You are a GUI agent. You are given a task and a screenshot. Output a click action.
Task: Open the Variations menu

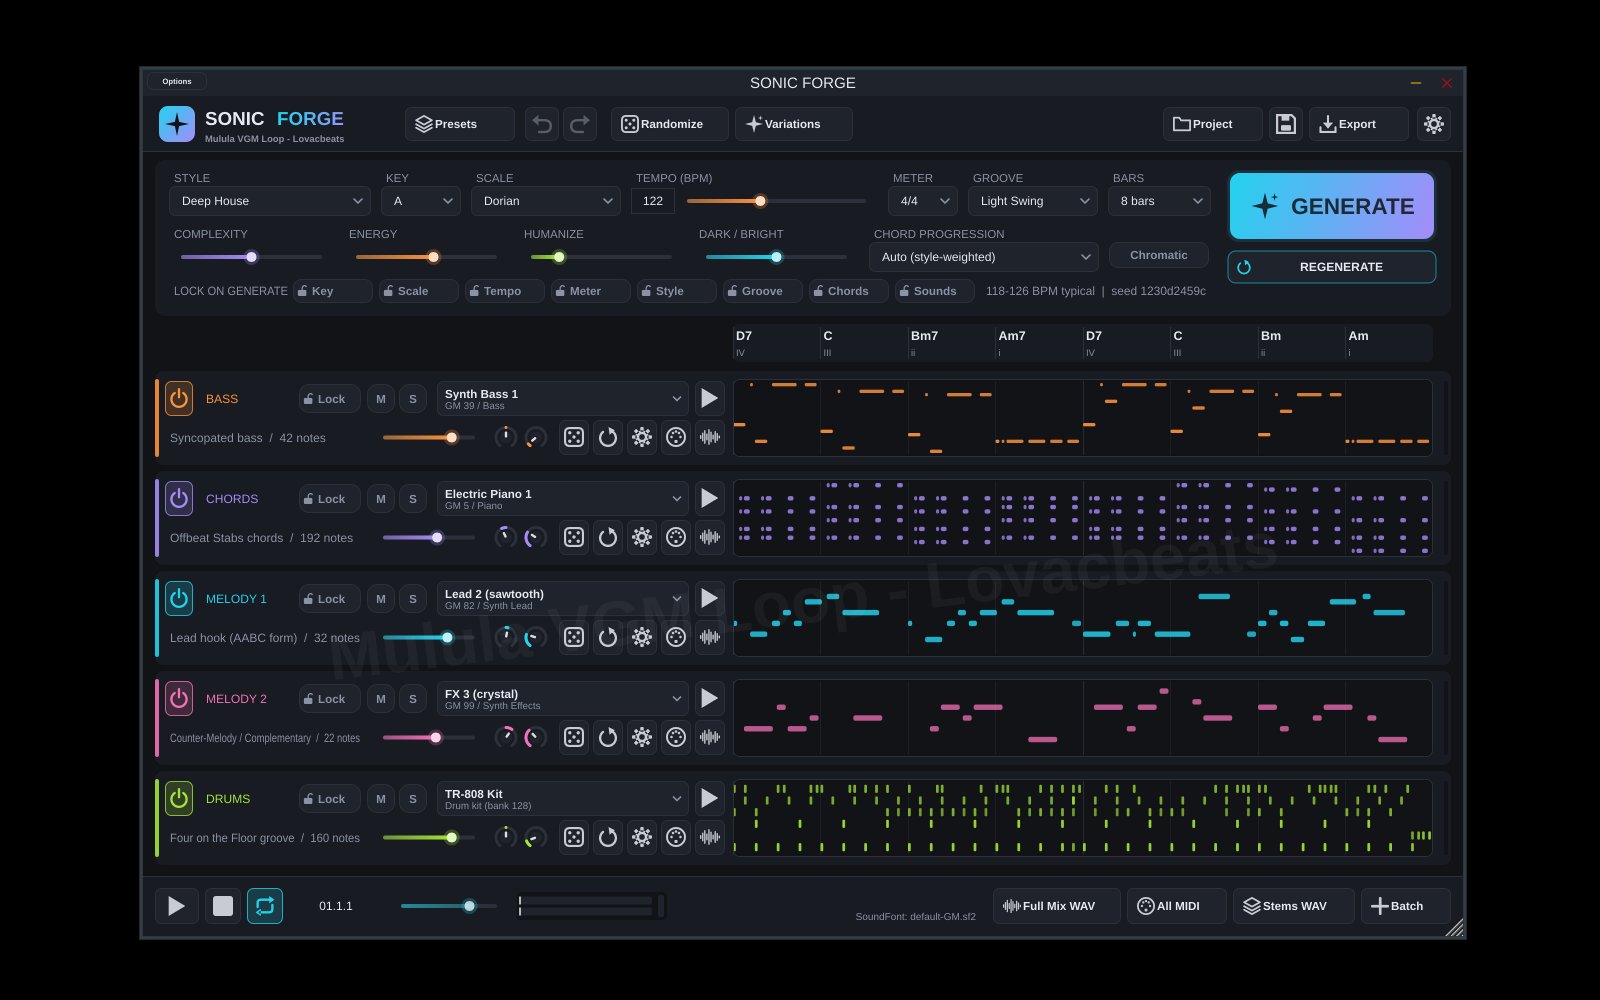pos(794,124)
